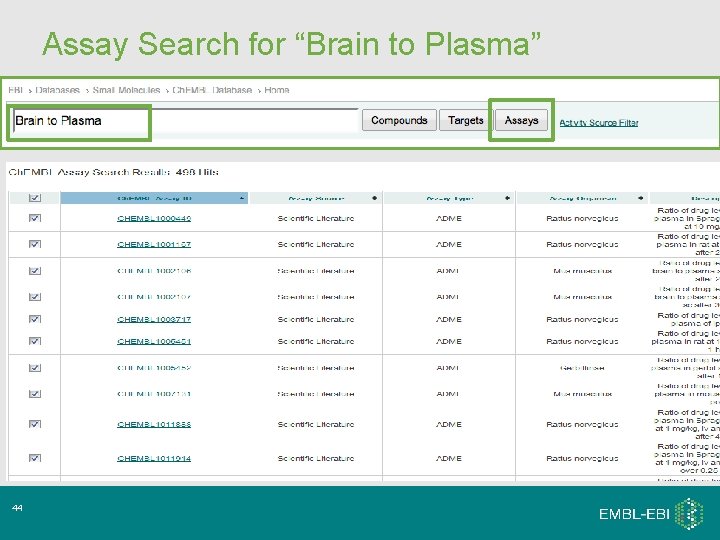Image resolution: width=720 pixels, height=540 pixels.
Task: Select Rattus norvegicus in CHEMBL1003717 row
Action: point(582,320)
